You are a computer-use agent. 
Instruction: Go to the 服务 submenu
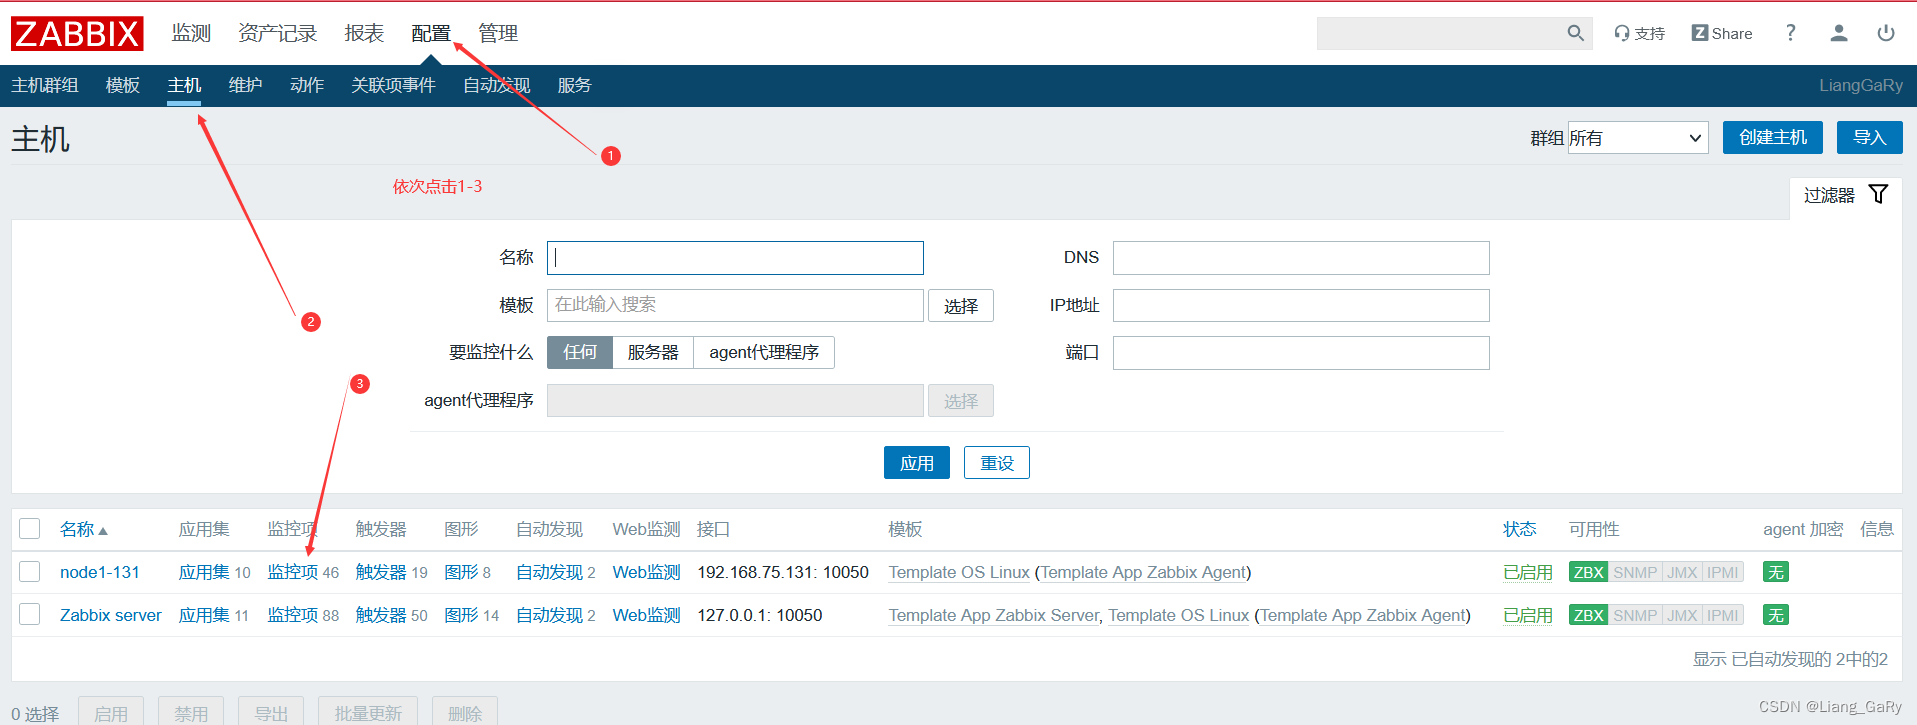[574, 86]
